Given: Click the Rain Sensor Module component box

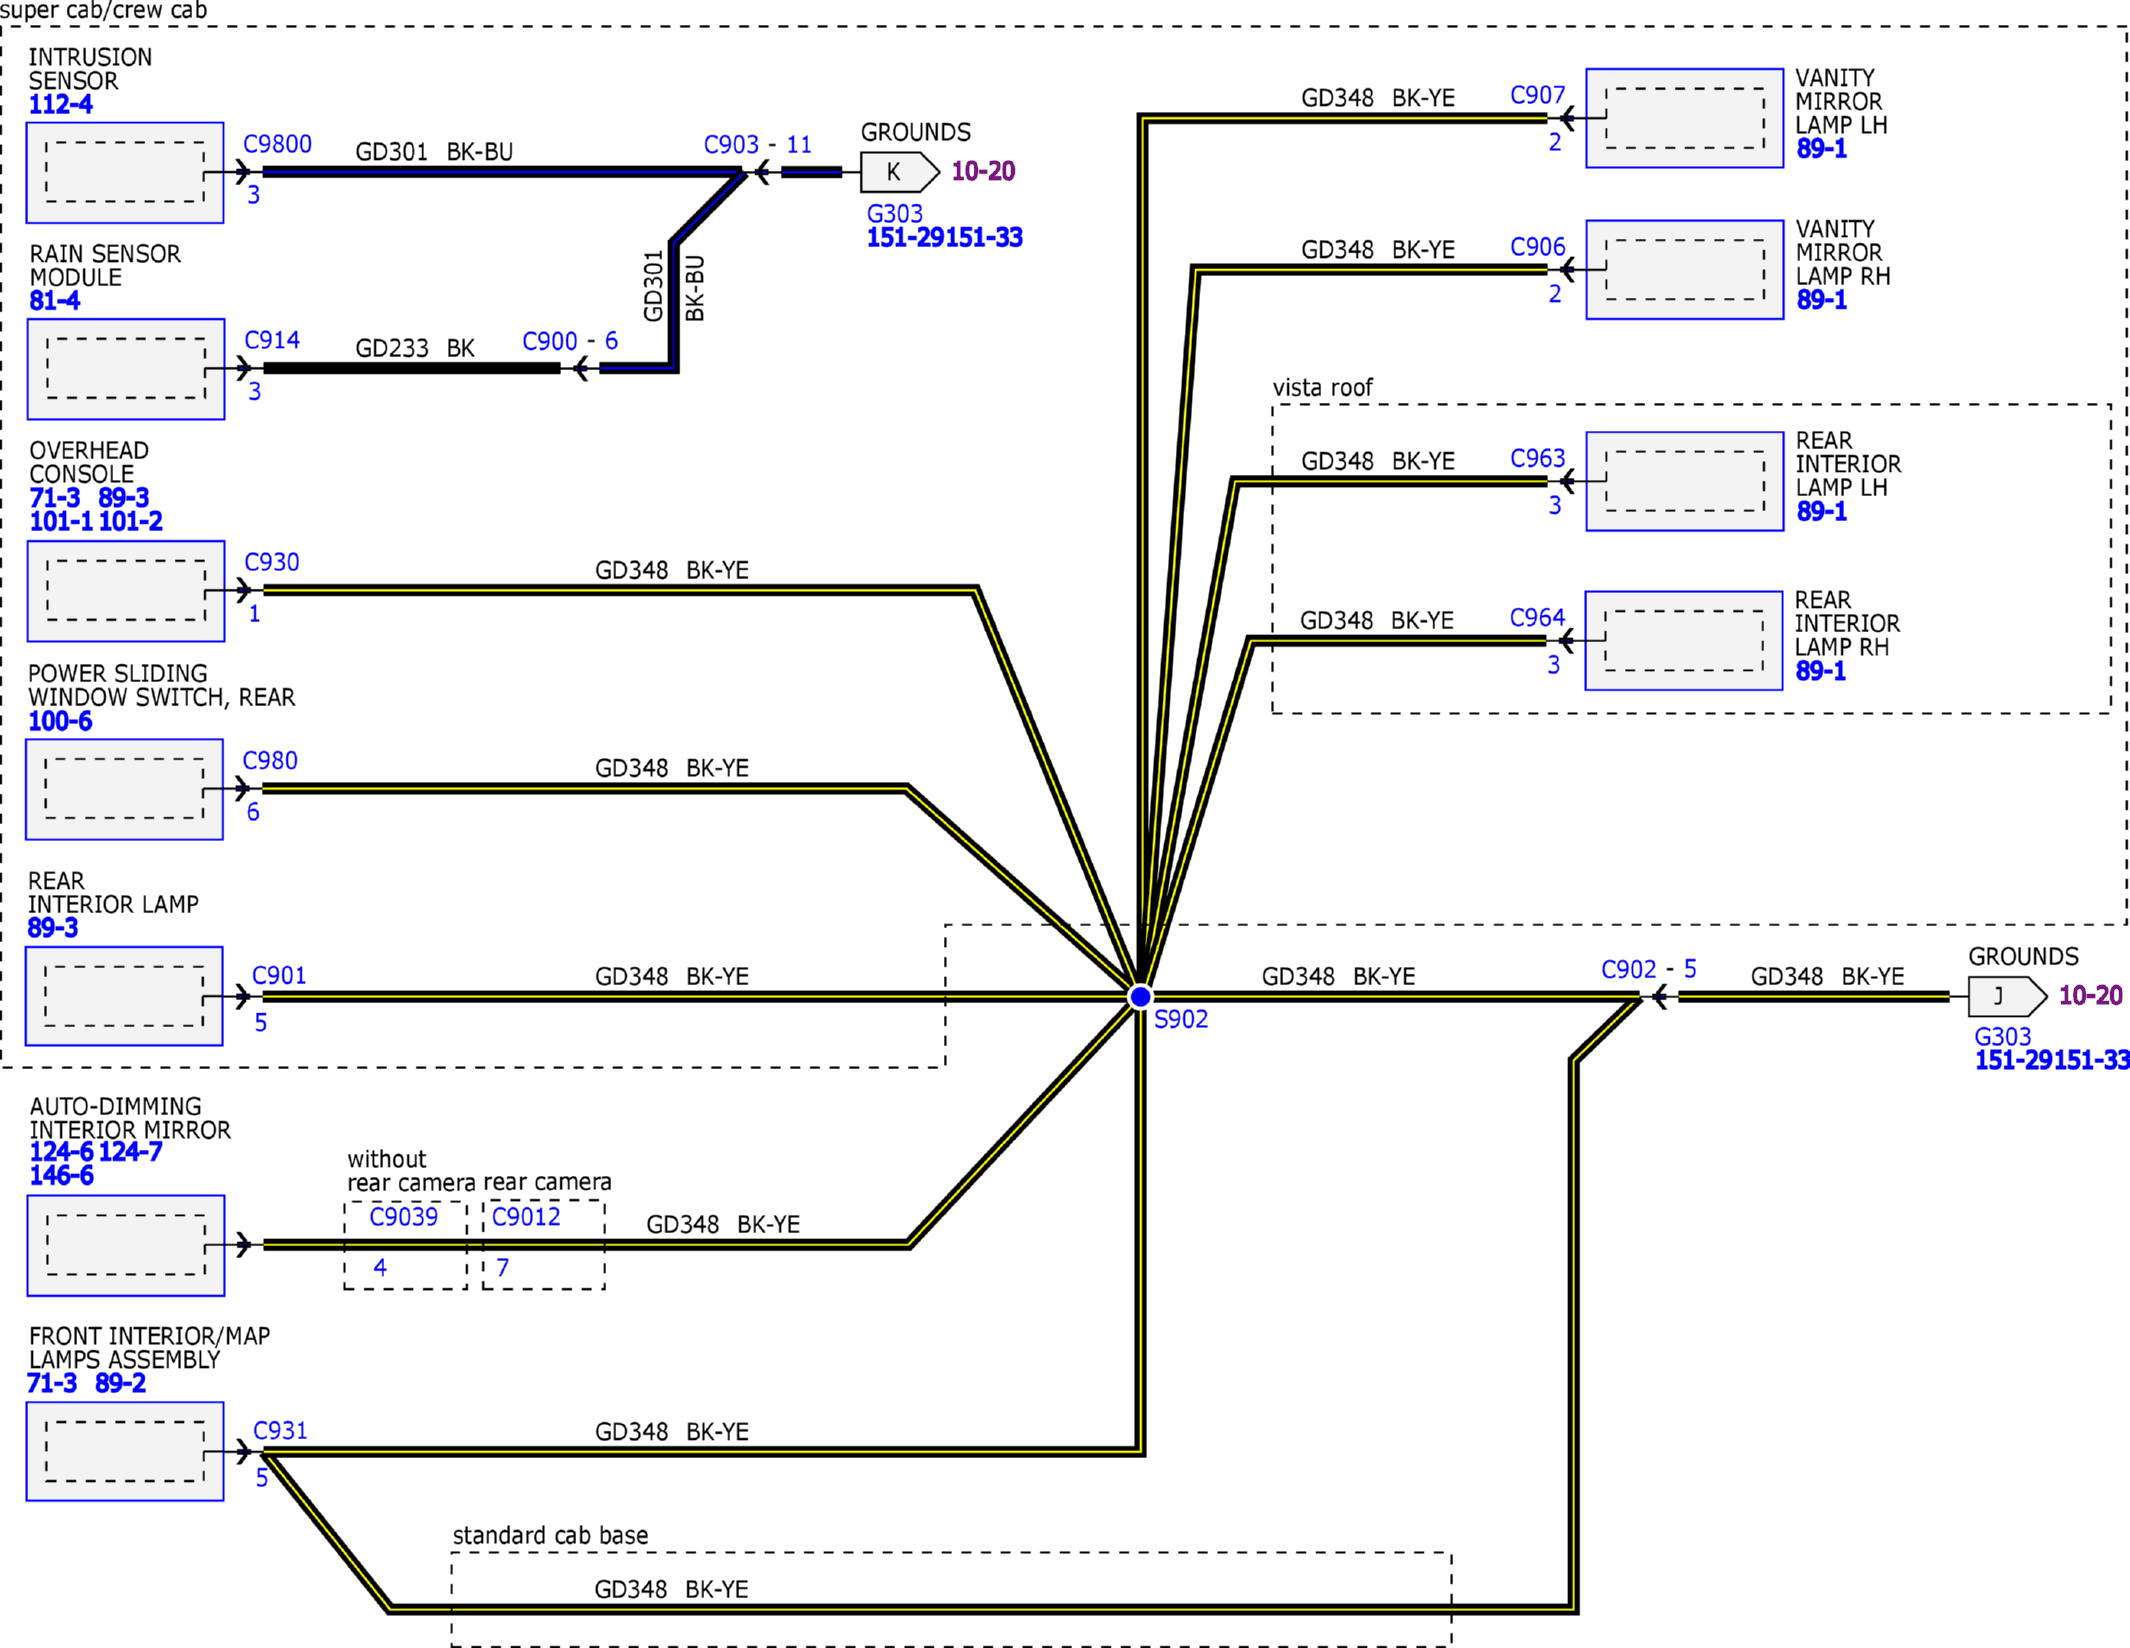Looking at the screenshot, I should (126, 369).
